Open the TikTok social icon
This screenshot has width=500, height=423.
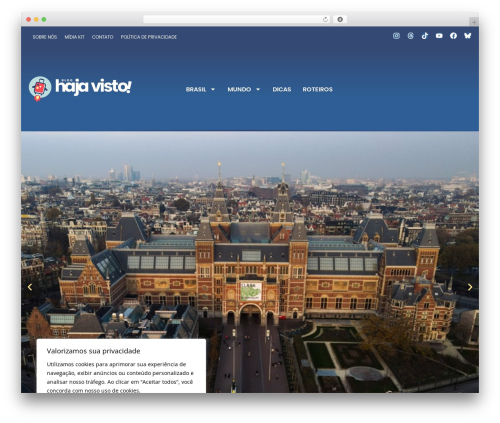(x=425, y=36)
